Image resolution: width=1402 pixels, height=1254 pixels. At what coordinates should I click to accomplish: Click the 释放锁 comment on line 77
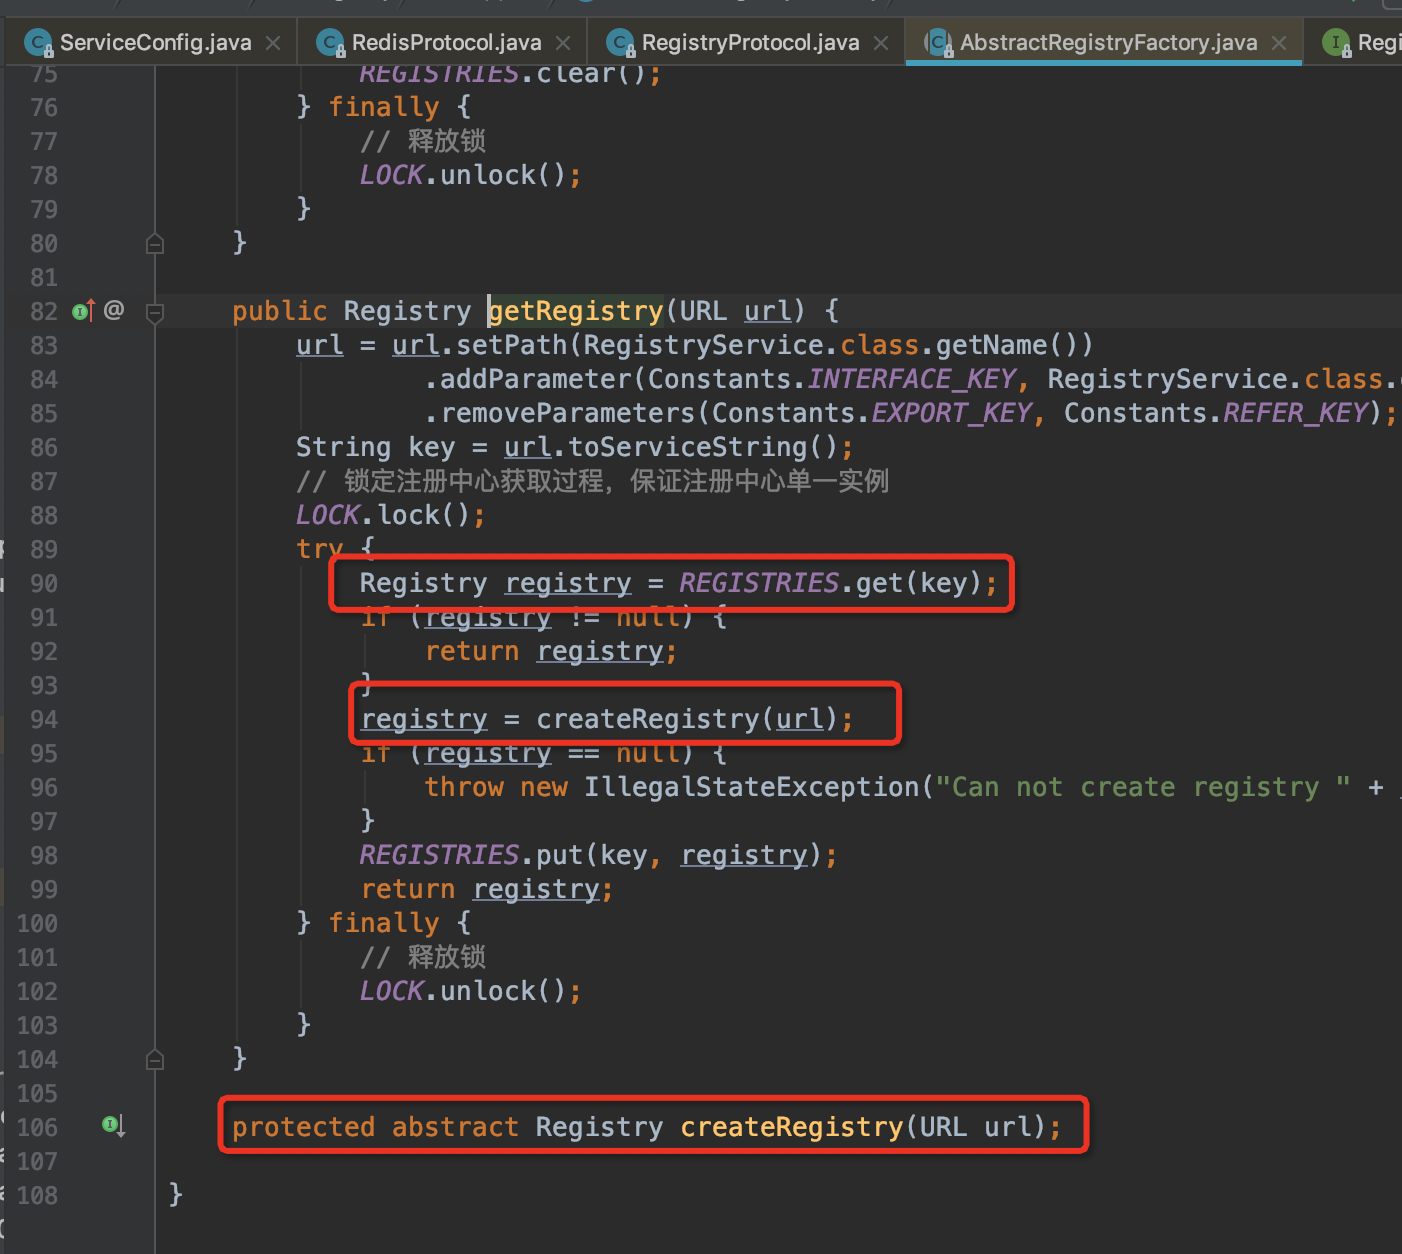[423, 141]
